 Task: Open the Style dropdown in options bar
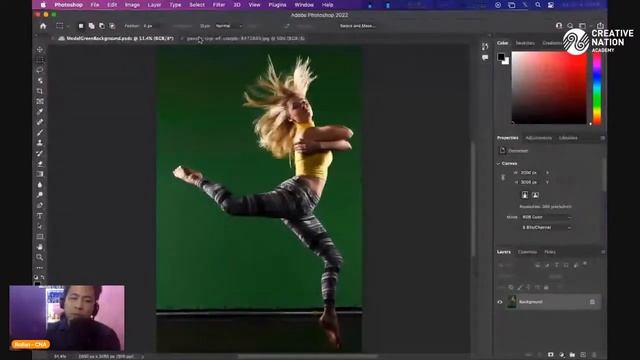[229, 26]
